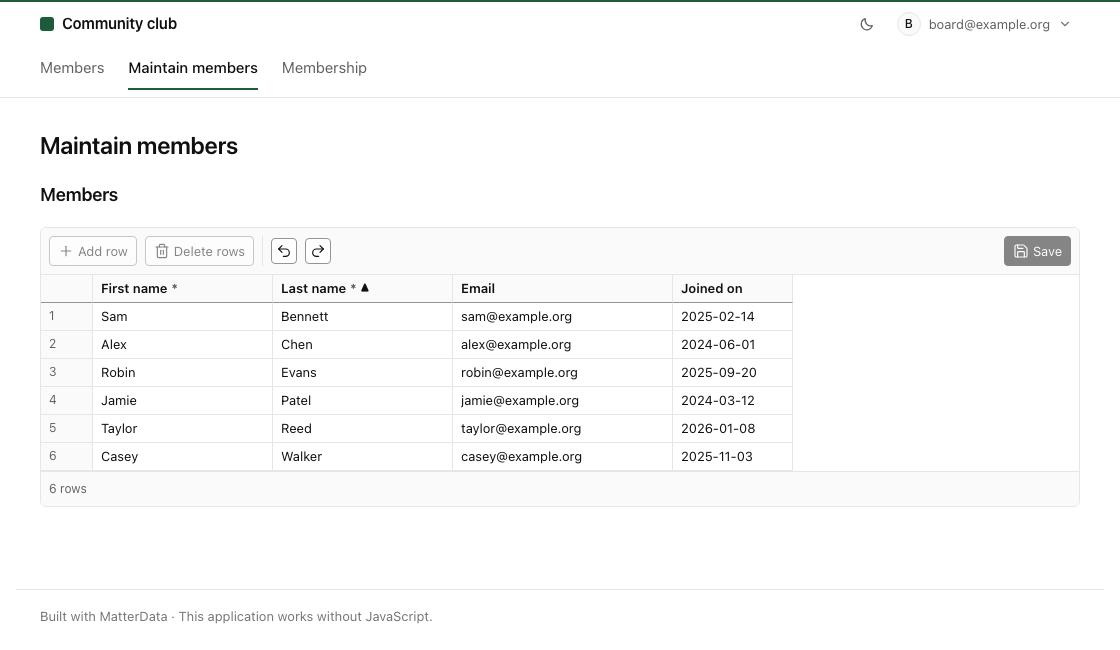1120x650 pixels.
Task: Click the taylor@example.org email cell
Action: point(562,429)
